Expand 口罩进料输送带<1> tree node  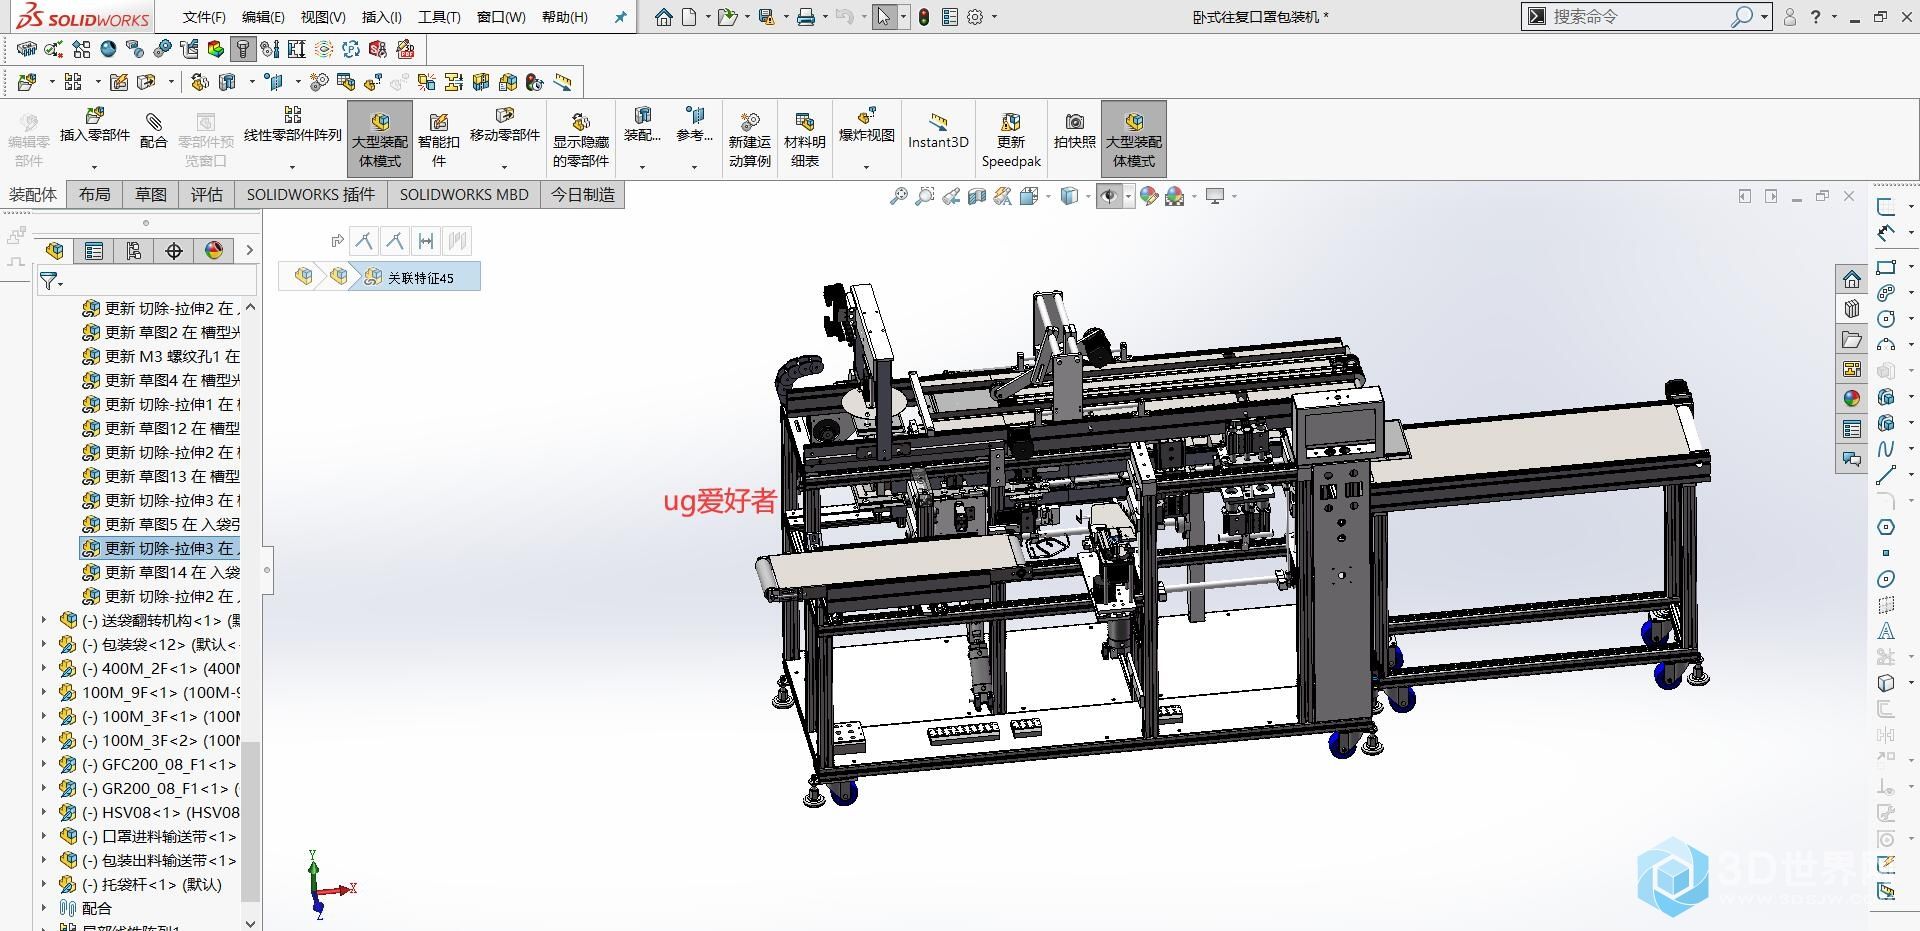(x=44, y=836)
